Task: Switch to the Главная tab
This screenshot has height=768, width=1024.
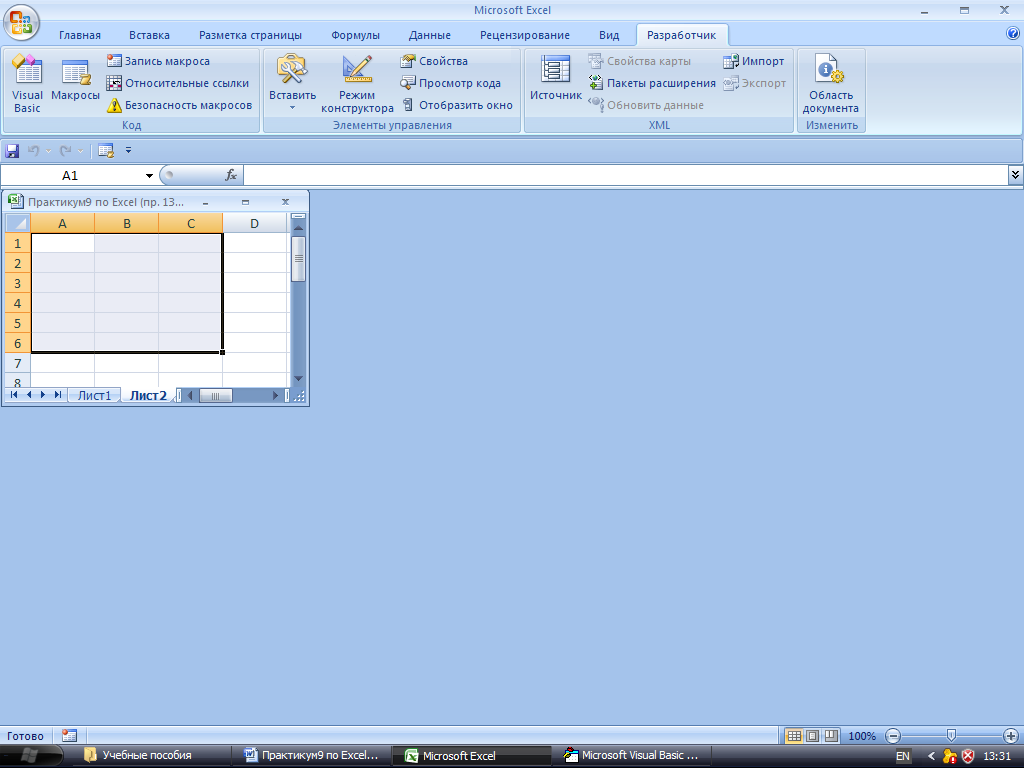Action: coord(80,35)
